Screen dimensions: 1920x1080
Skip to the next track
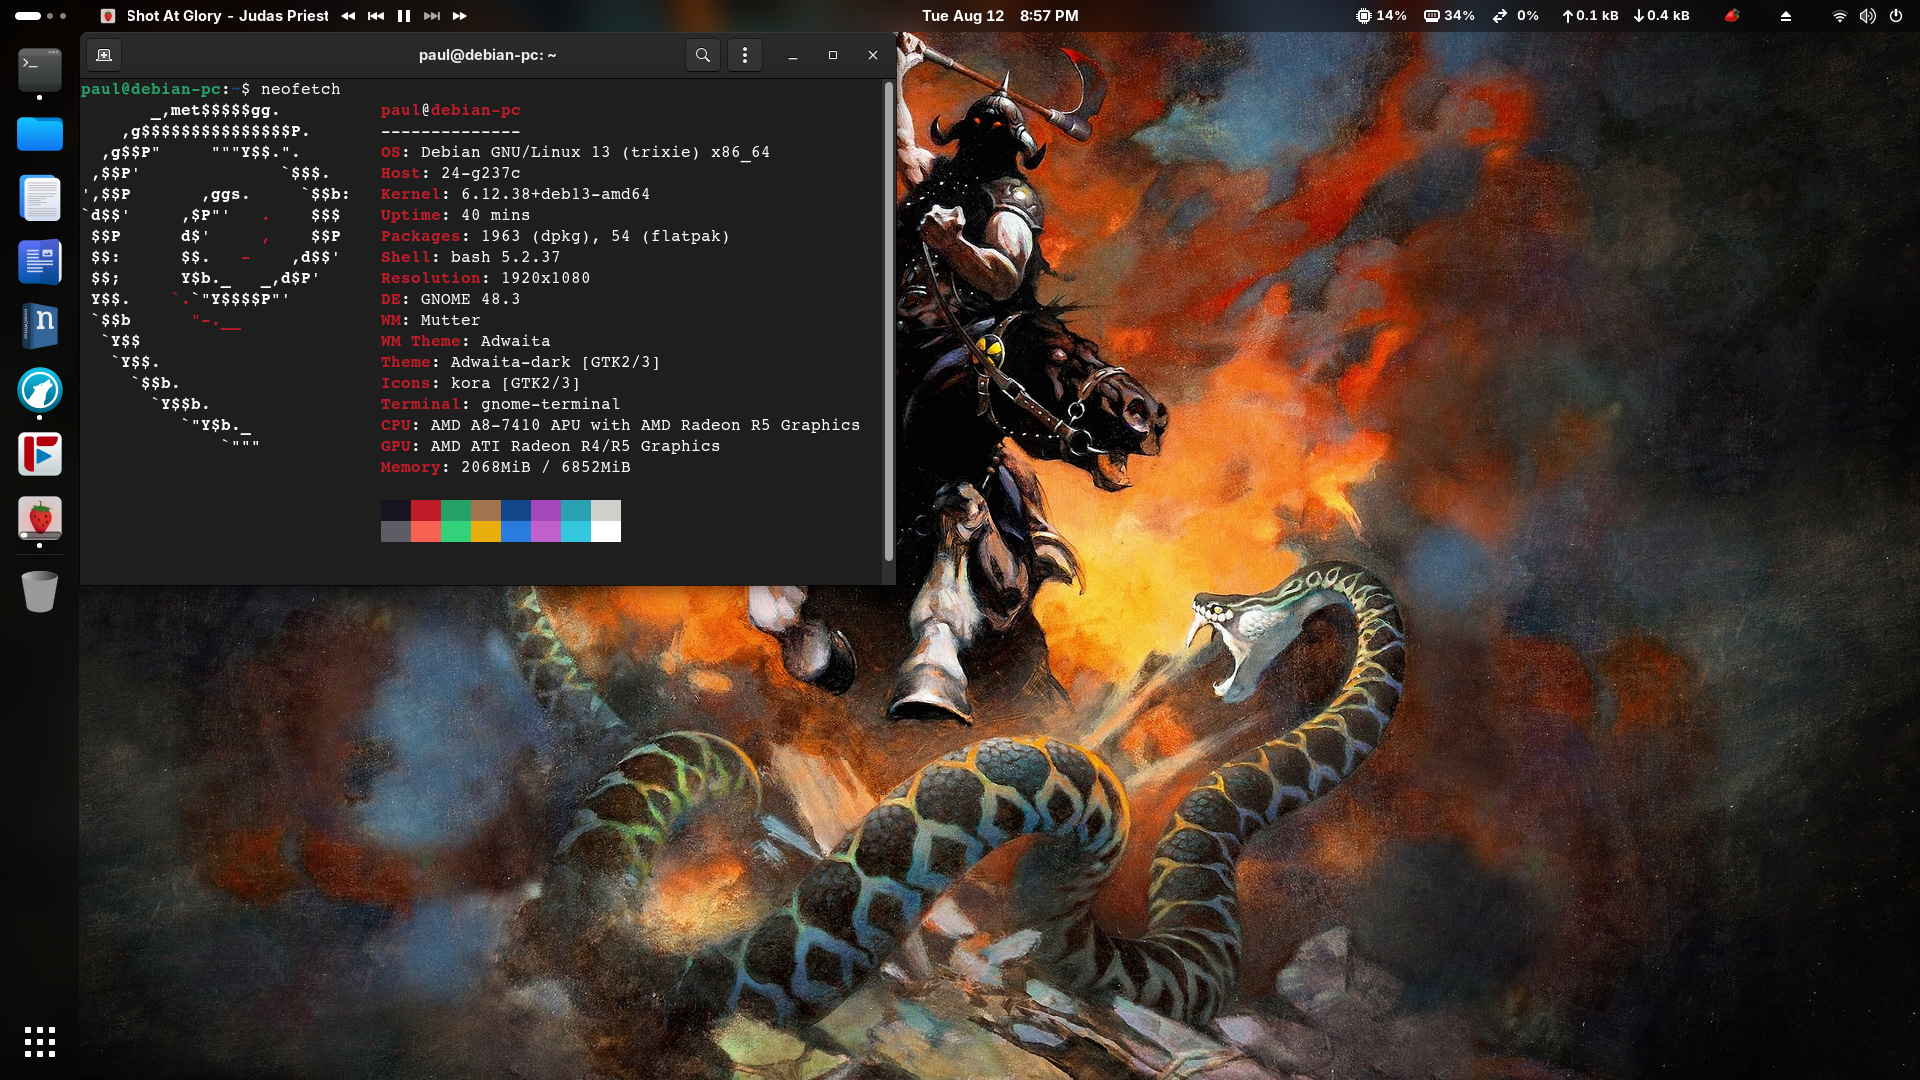(x=432, y=16)
